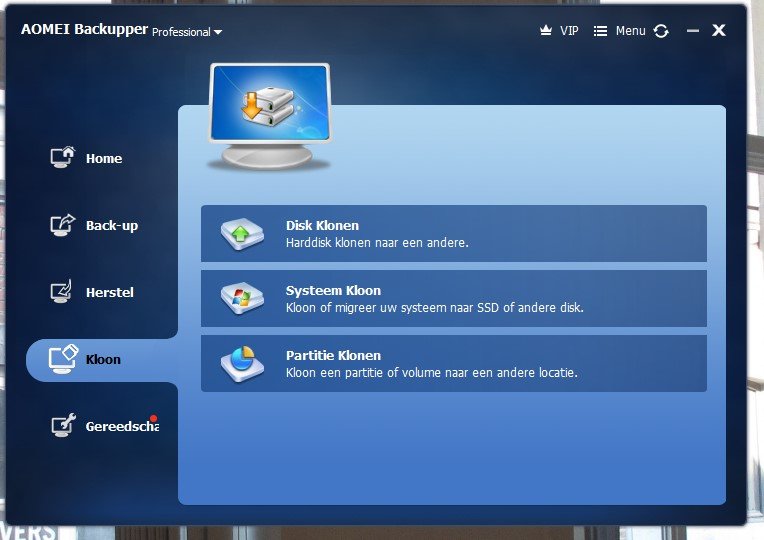
Task: Click the Disk Klonen green arrow icon
Action: coord(242,234)
